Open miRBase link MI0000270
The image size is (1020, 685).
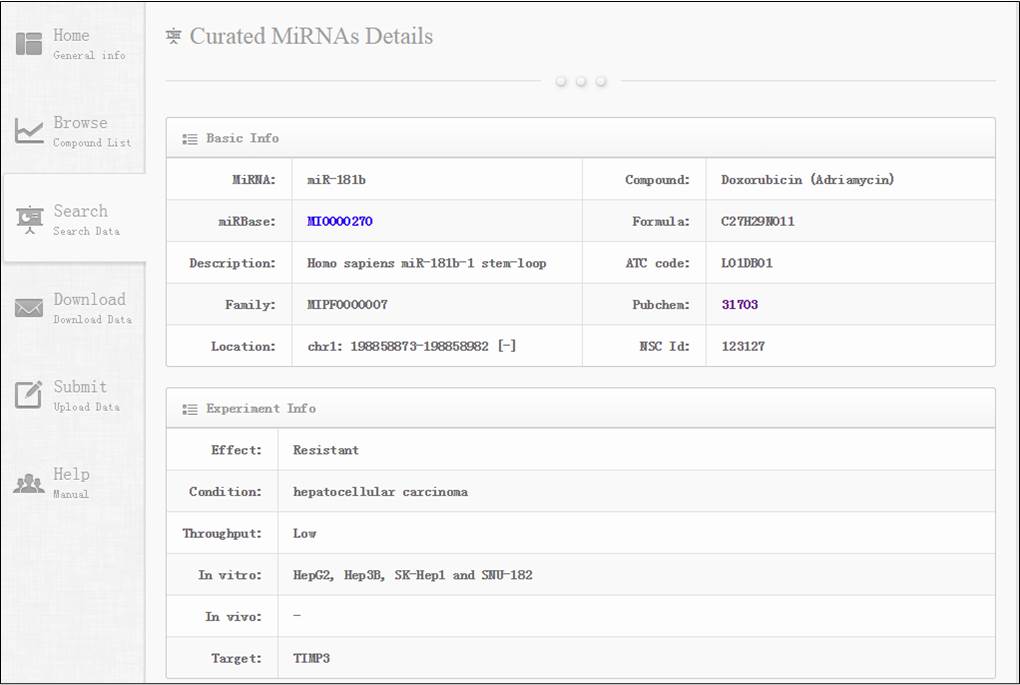click(x=340, y=221)
